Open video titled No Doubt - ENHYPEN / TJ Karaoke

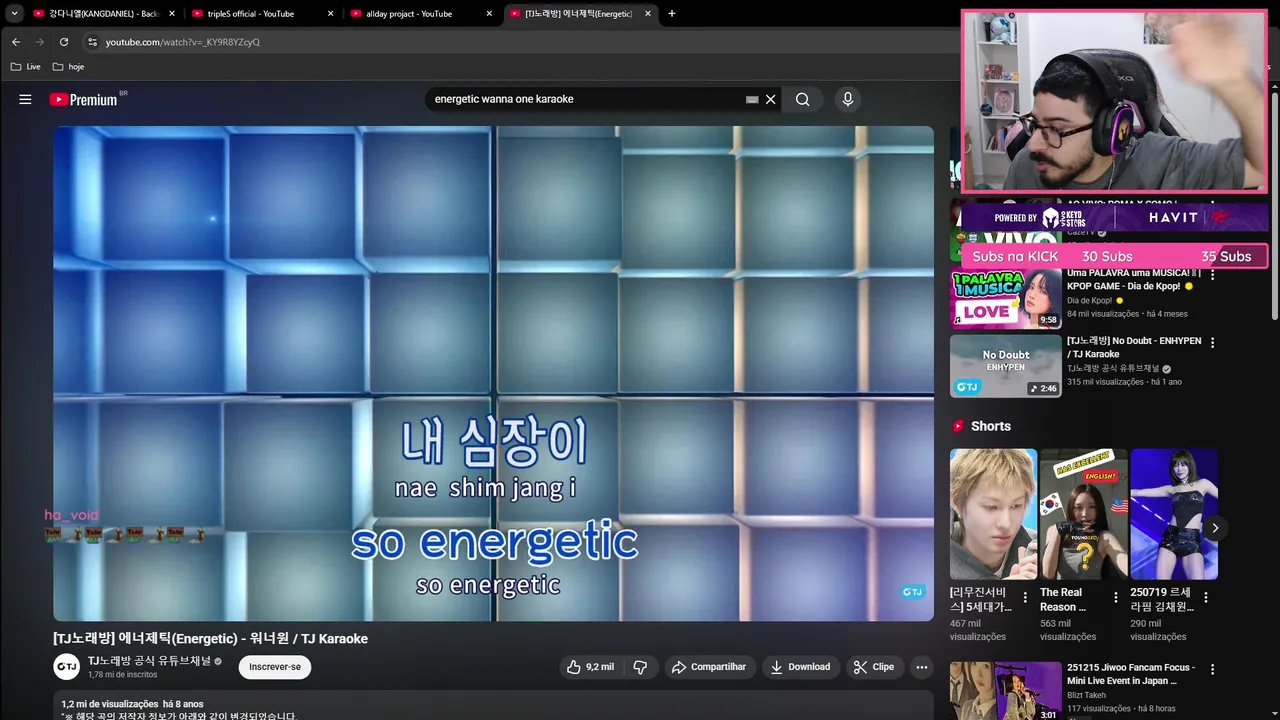coord(1134,347)
